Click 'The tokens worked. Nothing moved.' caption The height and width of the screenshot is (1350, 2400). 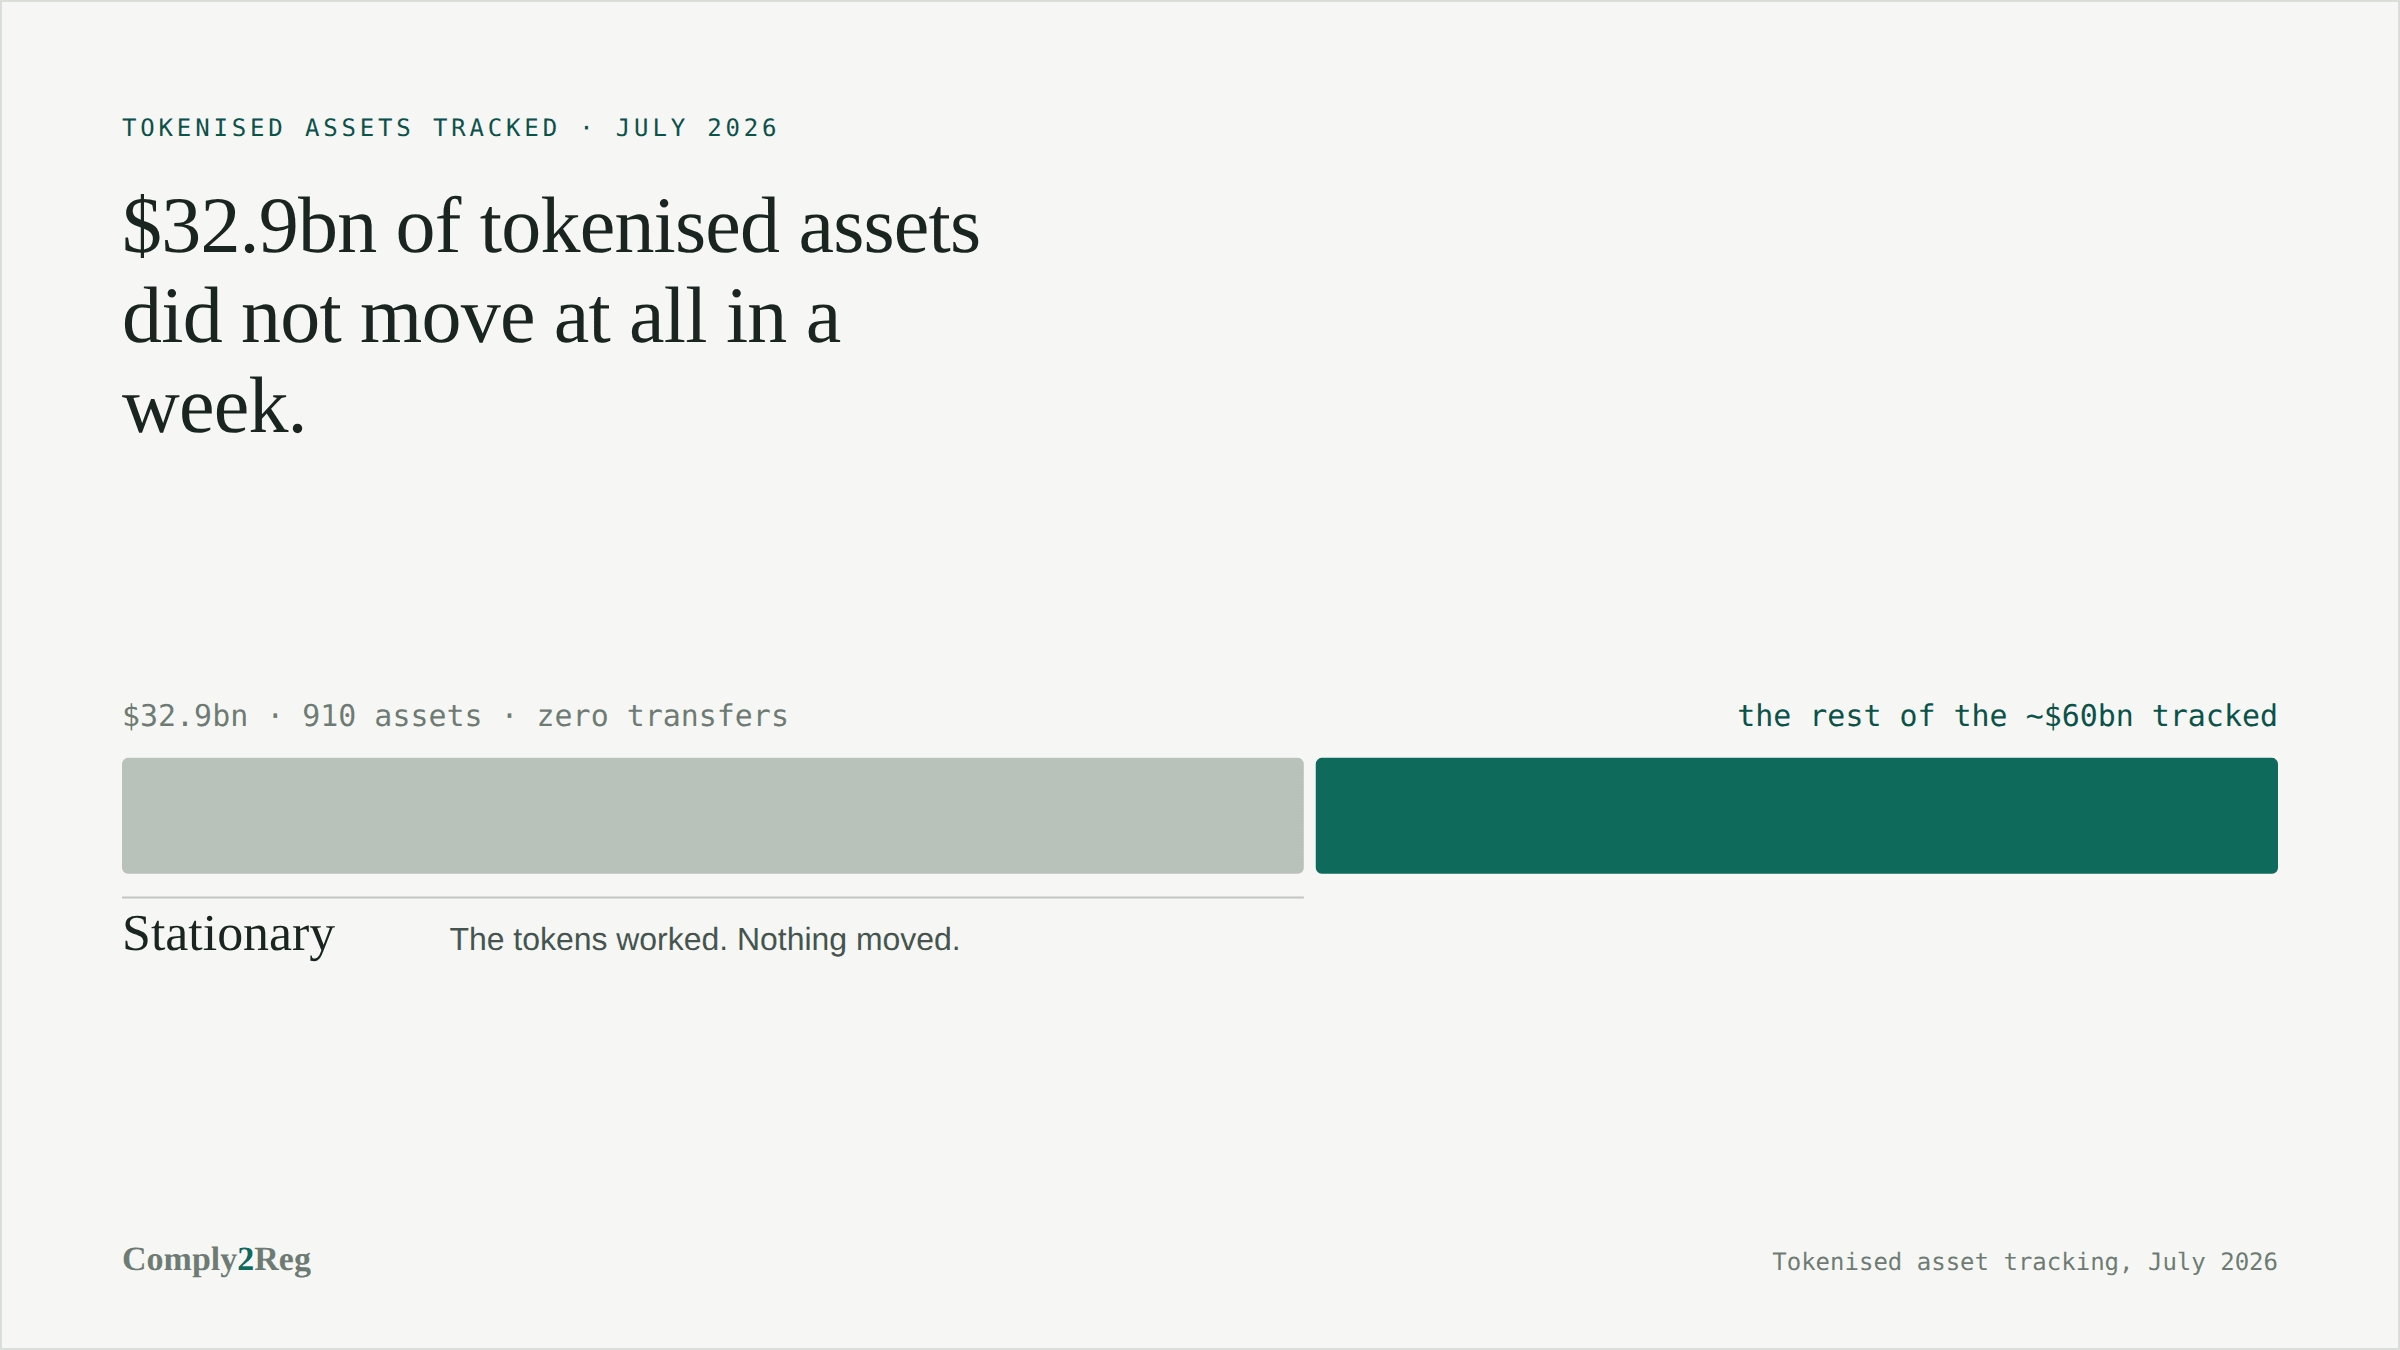tap(704, 940)
